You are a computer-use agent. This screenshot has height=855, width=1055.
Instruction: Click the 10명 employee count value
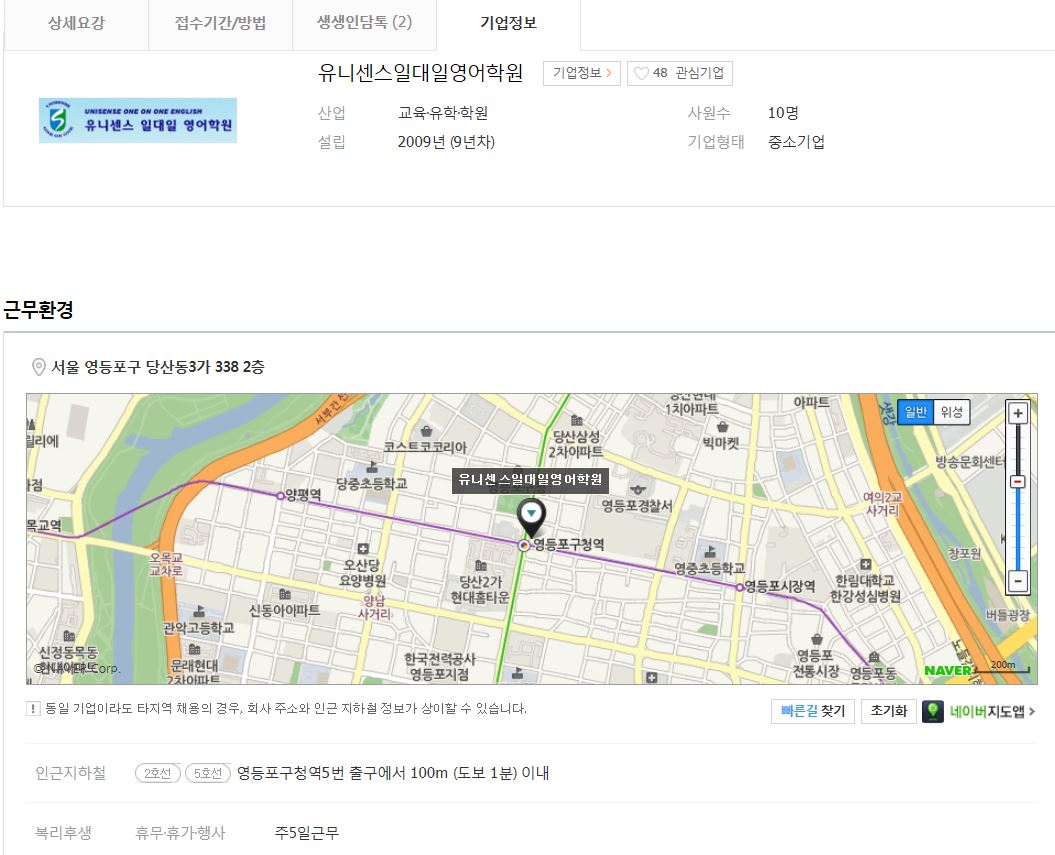point(783,113)
